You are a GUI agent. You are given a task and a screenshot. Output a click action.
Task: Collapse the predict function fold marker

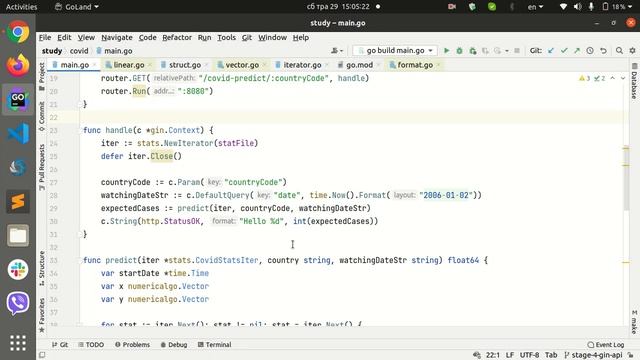(80, 260)
